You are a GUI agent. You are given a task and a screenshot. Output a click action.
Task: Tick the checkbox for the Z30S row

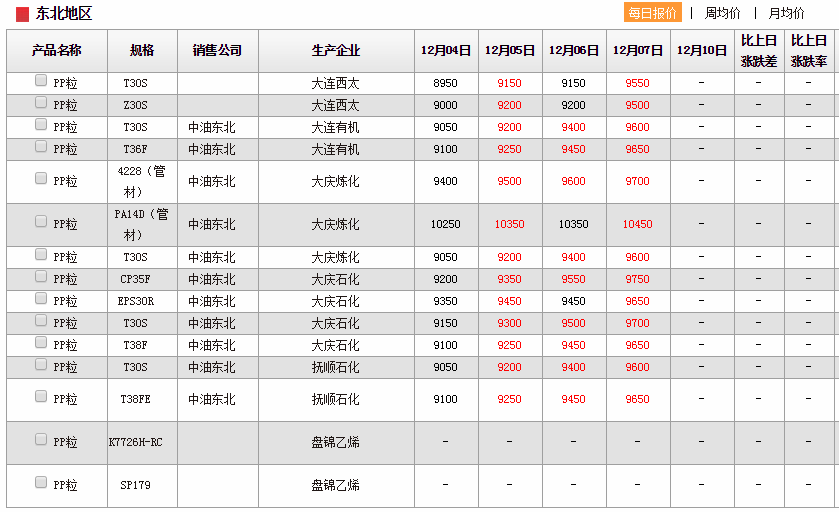[41, 103]
